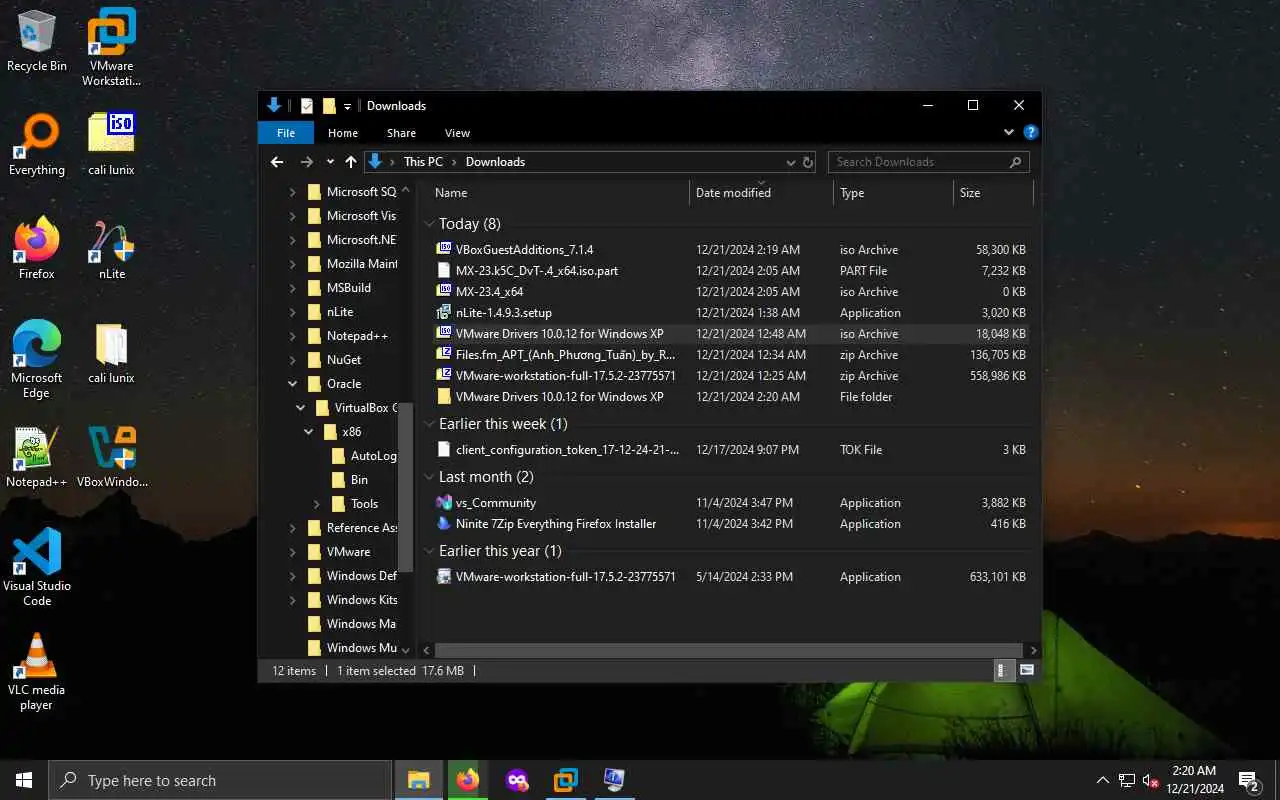Expand the ribbon chevron
Image resolution: width=1280 pixels, height=800 pixels.
1009,132
